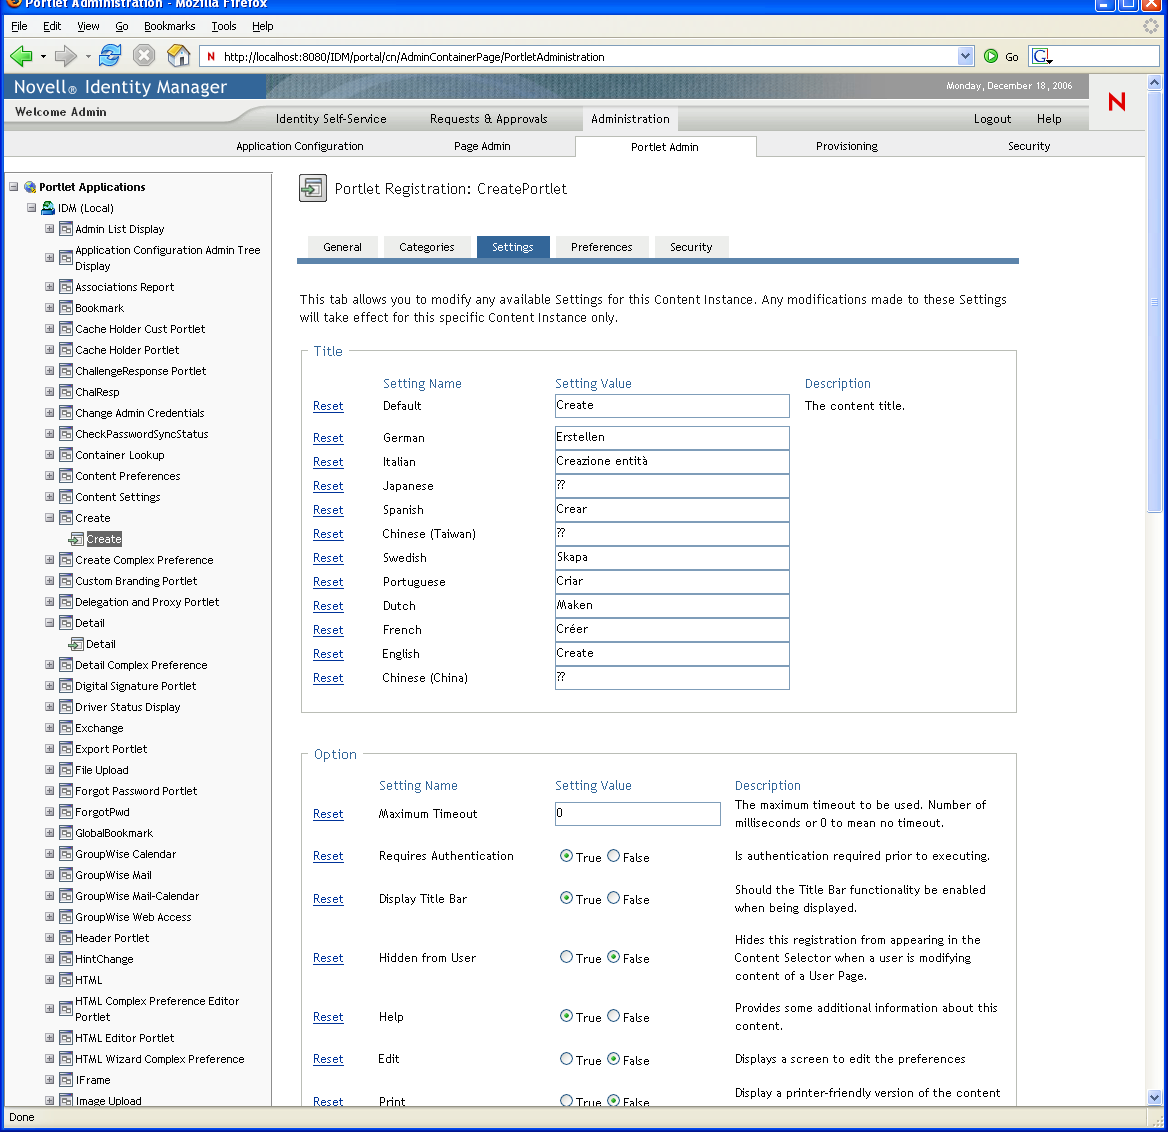
Task: Click the Portlet Applications globe icon
Action: pyautogui.click(x=30, y=187)
